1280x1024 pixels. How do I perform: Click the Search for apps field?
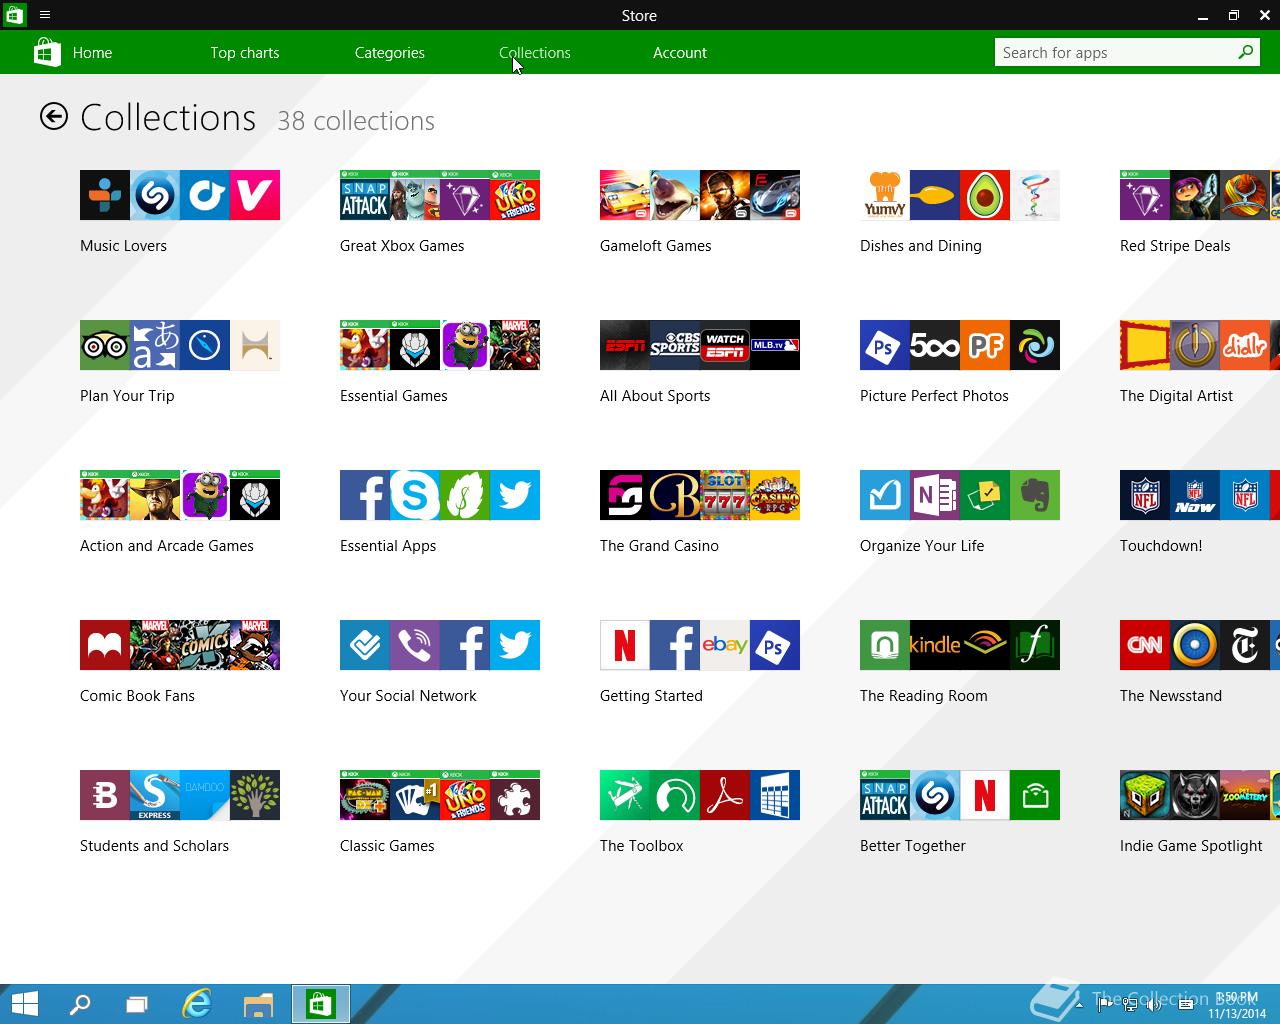tap(1127, 52)
